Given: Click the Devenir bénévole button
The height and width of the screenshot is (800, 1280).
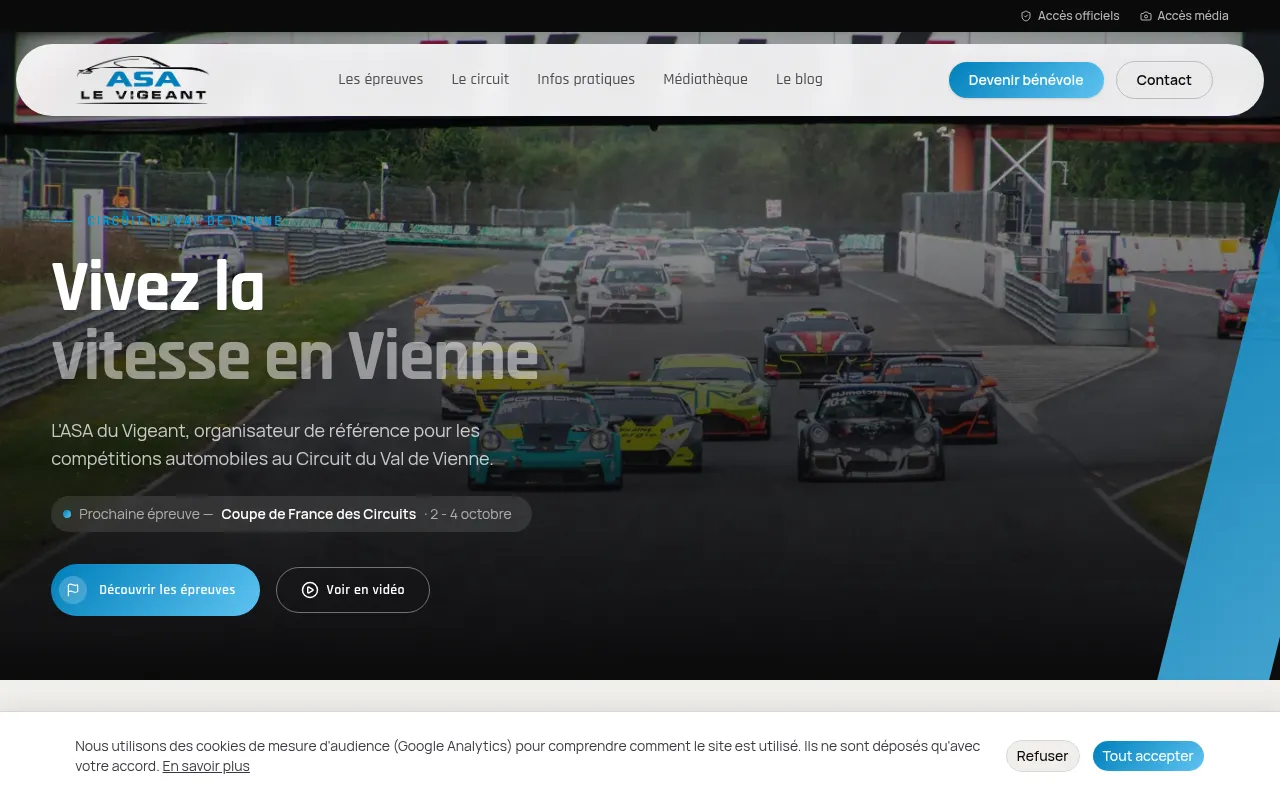Looking at the screenshot, I should 1026,80.
